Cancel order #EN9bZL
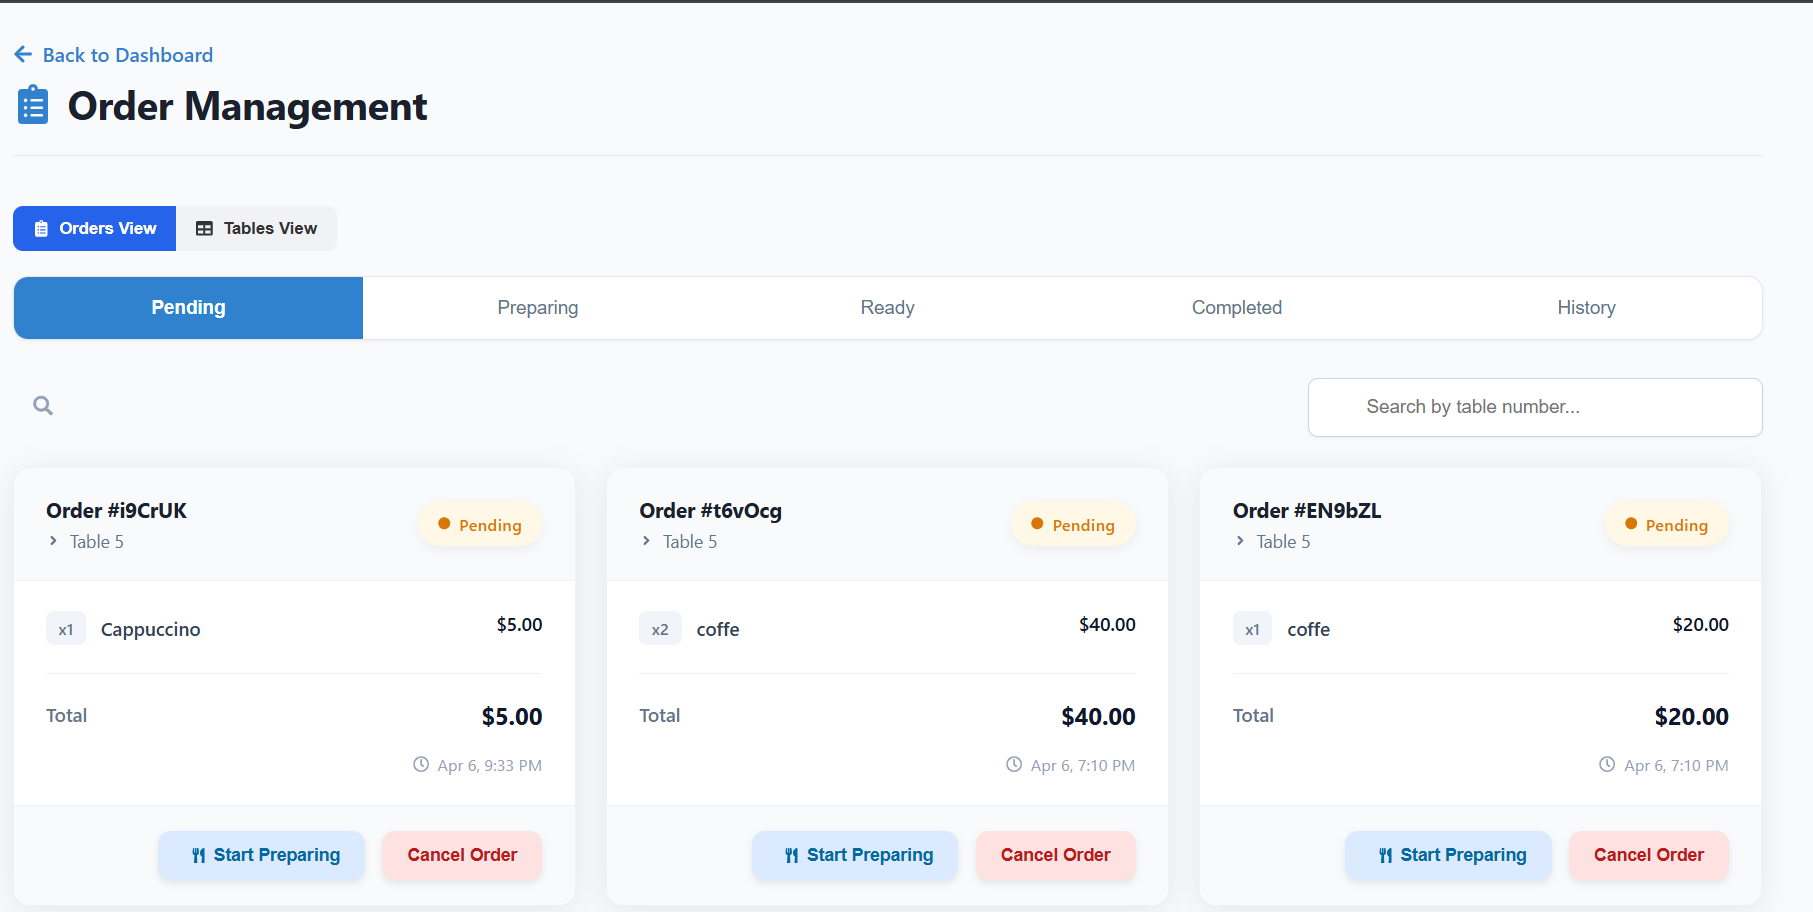This screenshot has height=912, width=1813. pyautogui.click(x=1648, y=855)
